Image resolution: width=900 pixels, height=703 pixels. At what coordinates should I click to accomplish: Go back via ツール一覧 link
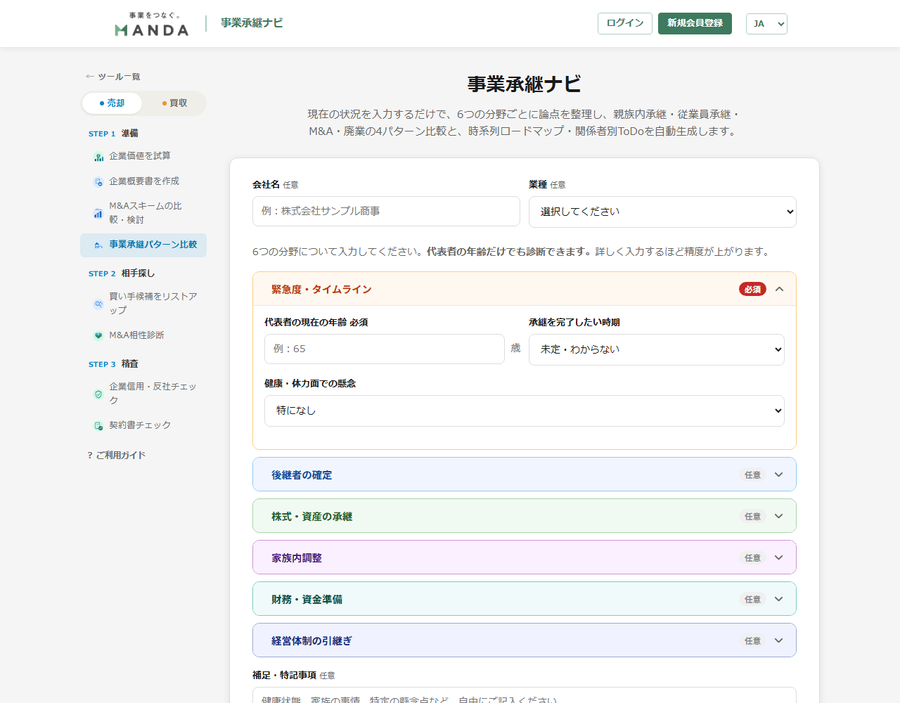click(x=113, y=76)
